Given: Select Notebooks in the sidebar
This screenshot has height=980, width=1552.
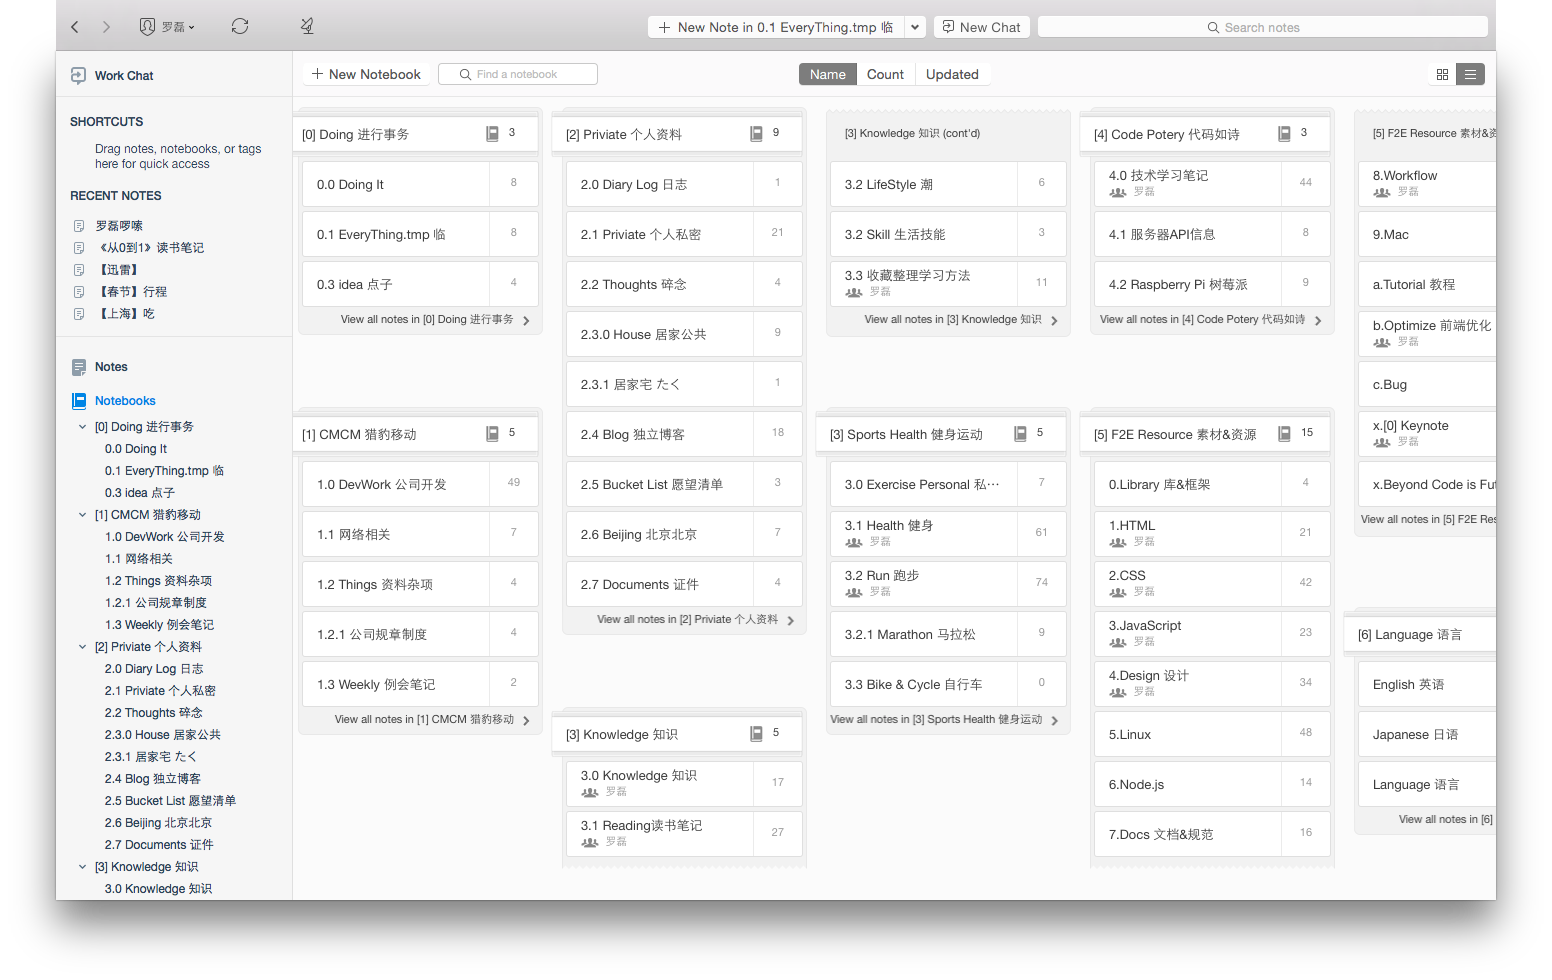Looking at the screenshot, I should 125,401.
